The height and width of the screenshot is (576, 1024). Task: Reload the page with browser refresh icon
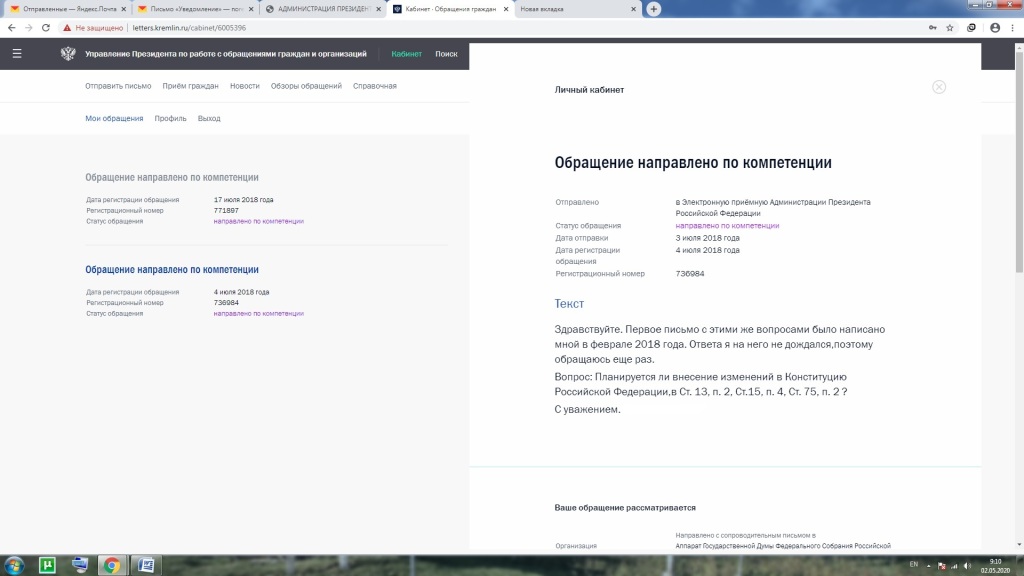pyautogui.click(x=46, y=28)
